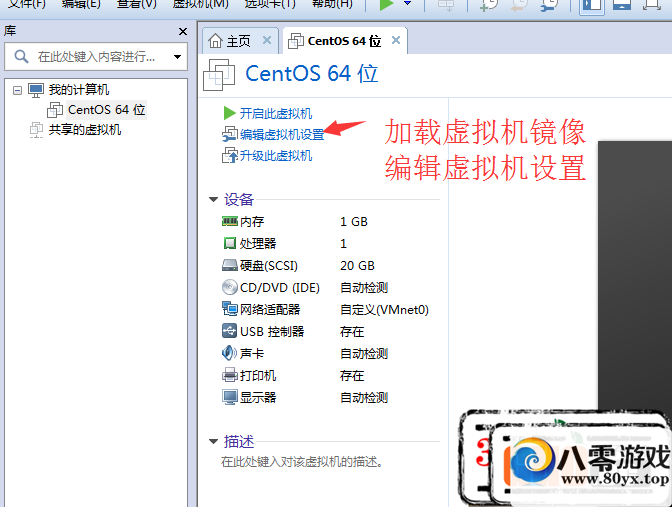Click the upgrade icon beside 升级此虚拟机

point(230,155)
